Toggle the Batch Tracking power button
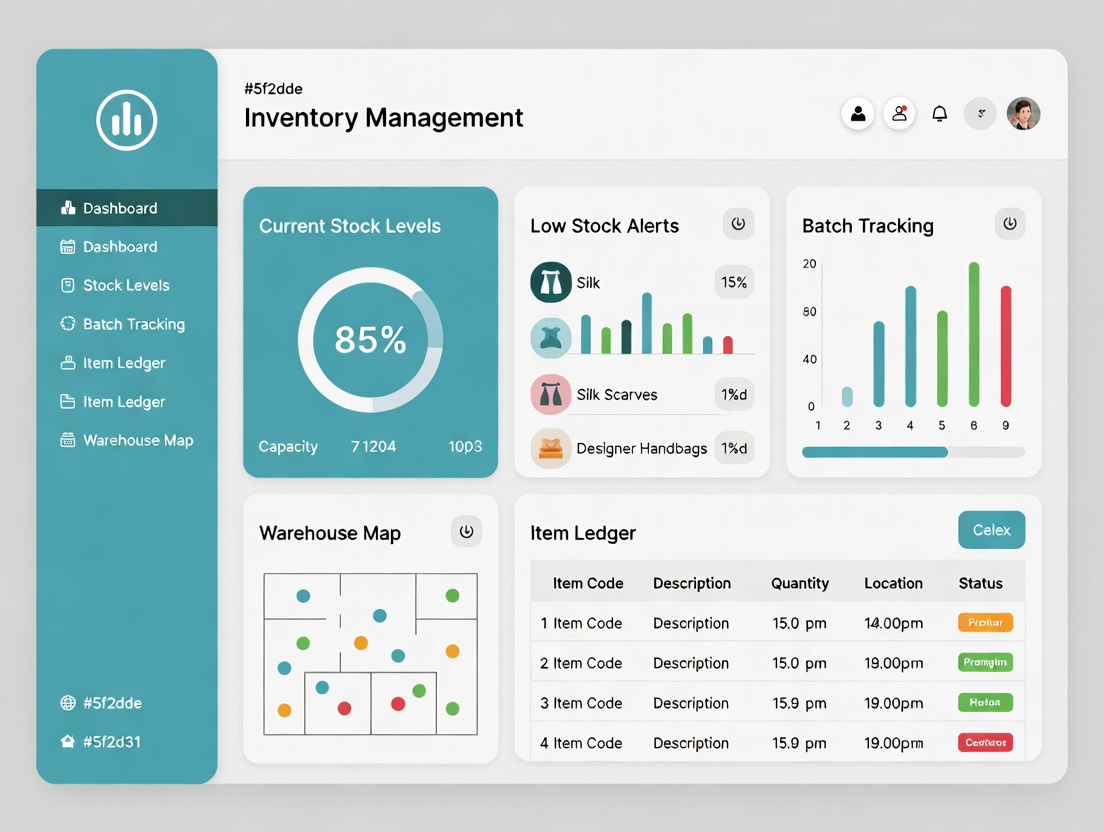The width and height of the screenshot is (1104, 832). coord(1010,225)
